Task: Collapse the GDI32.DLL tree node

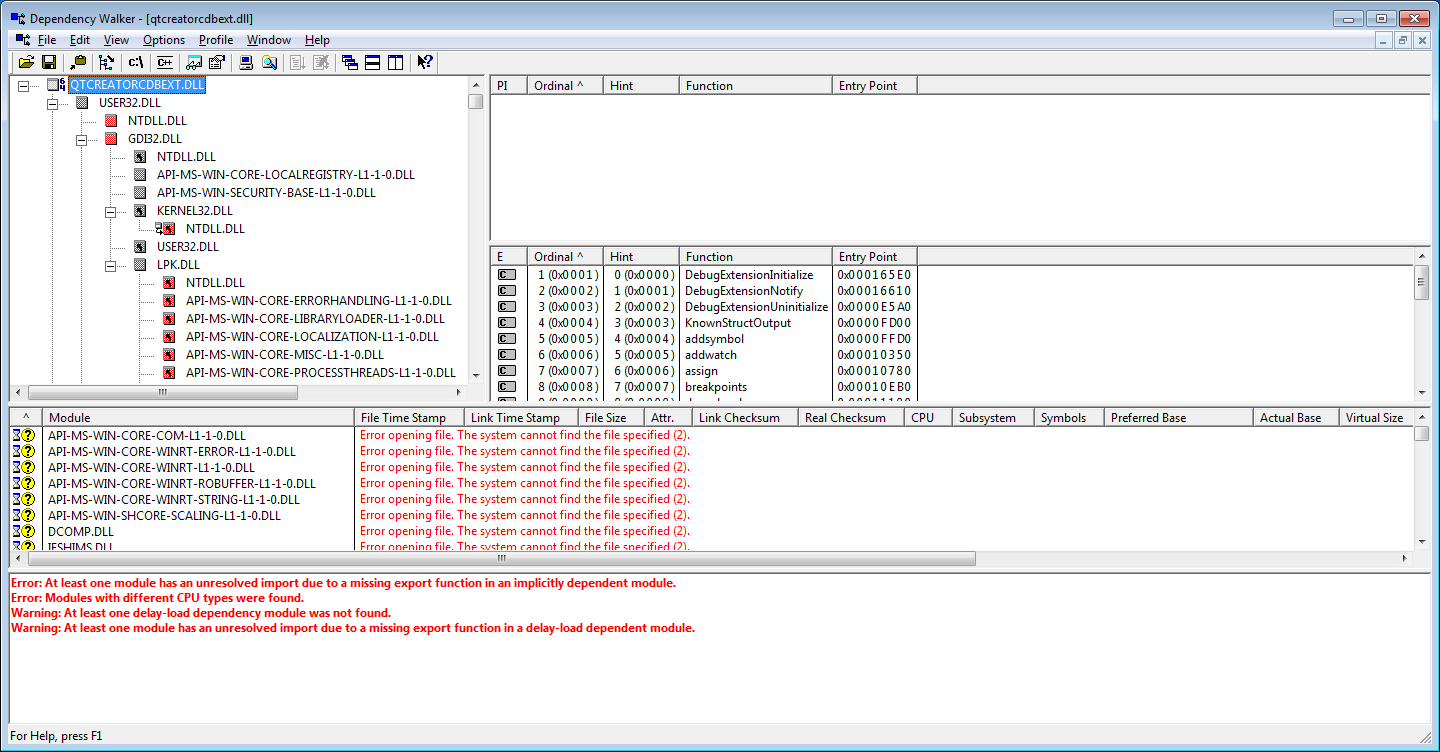Action: [x=82, y=139]
